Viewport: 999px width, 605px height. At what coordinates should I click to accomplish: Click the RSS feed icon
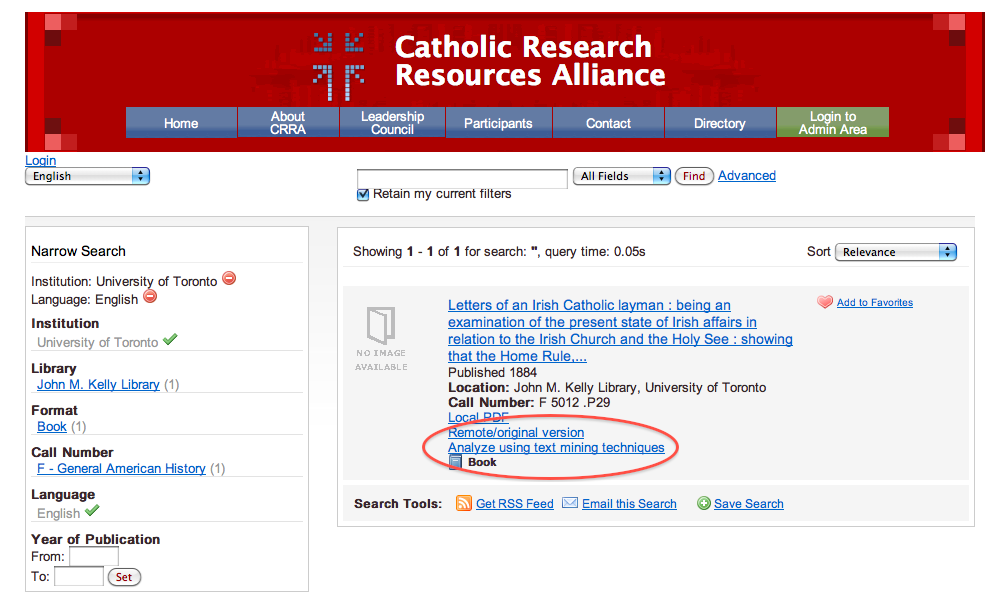[463, 503]
